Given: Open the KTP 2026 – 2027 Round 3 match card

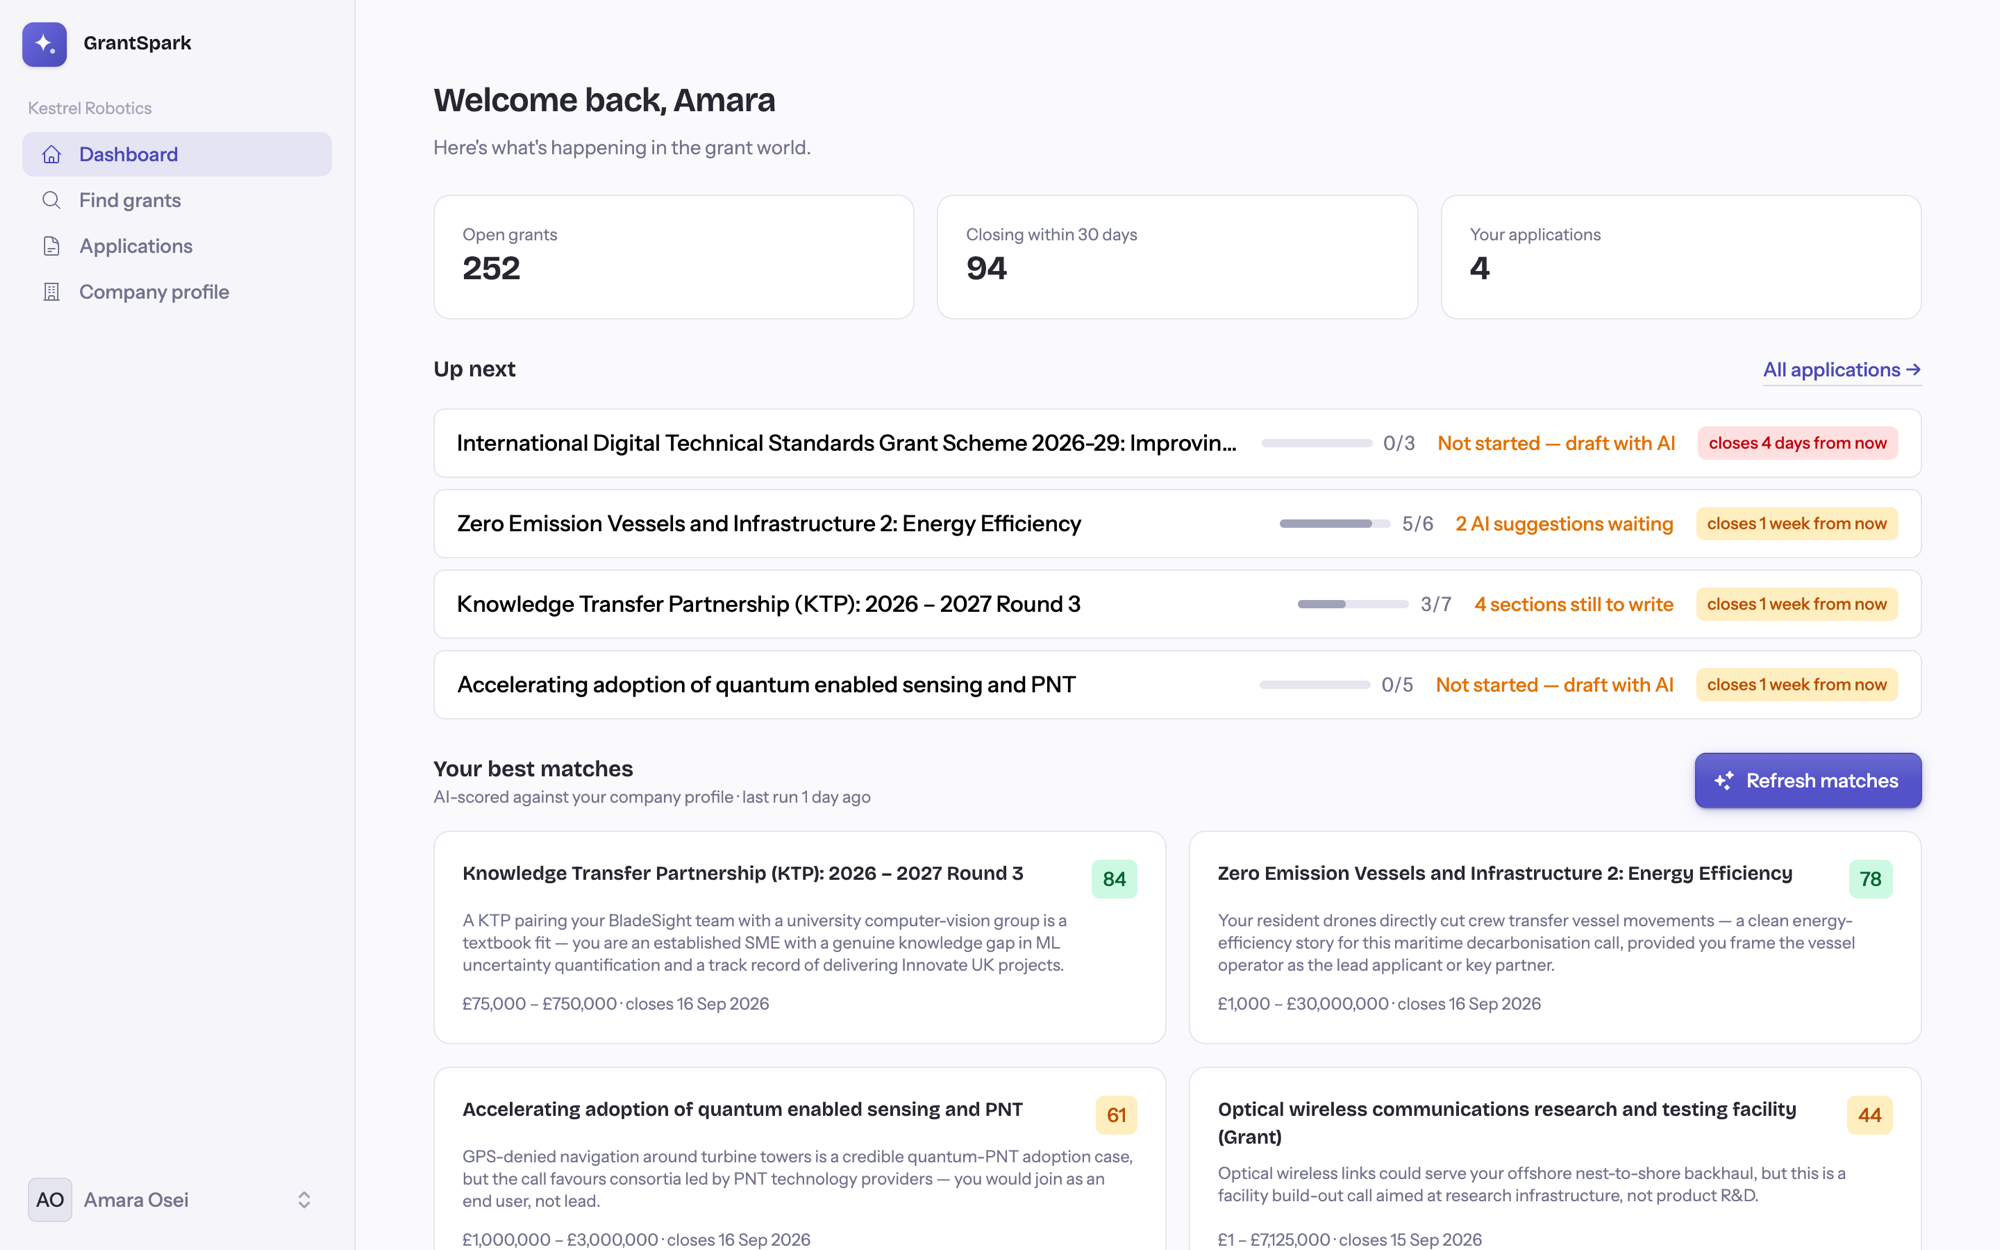Looking at the screenshot, I should click(x=800, y=937).
